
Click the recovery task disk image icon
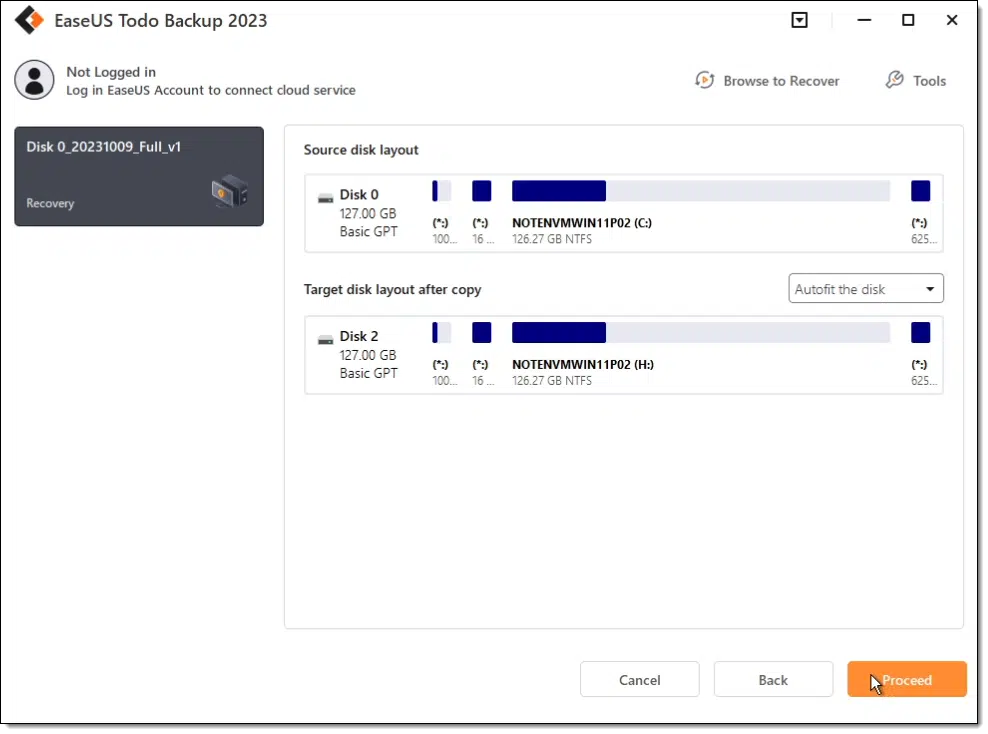[x=231, y=191]
